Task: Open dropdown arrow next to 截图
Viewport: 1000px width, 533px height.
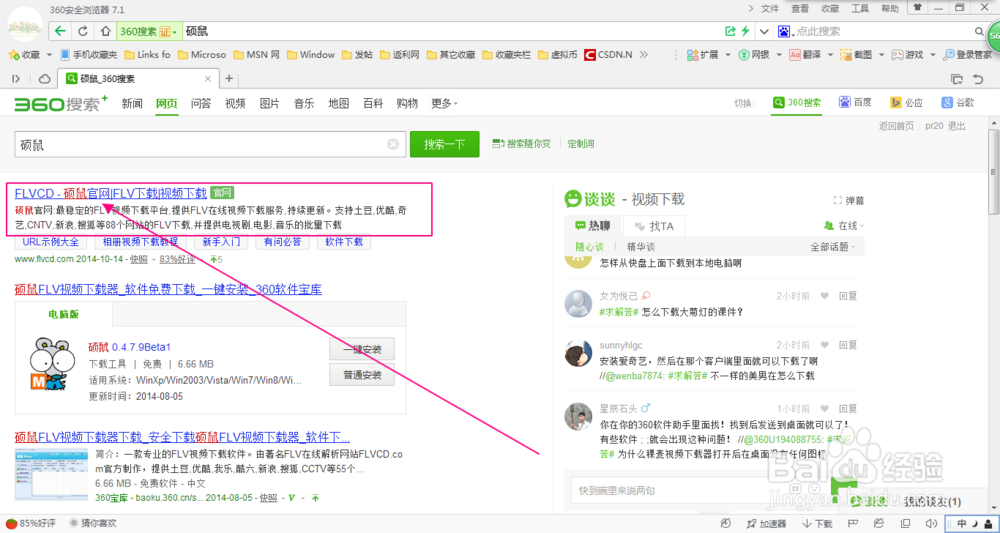Action: pyautogui.click(x=880, y=55)
